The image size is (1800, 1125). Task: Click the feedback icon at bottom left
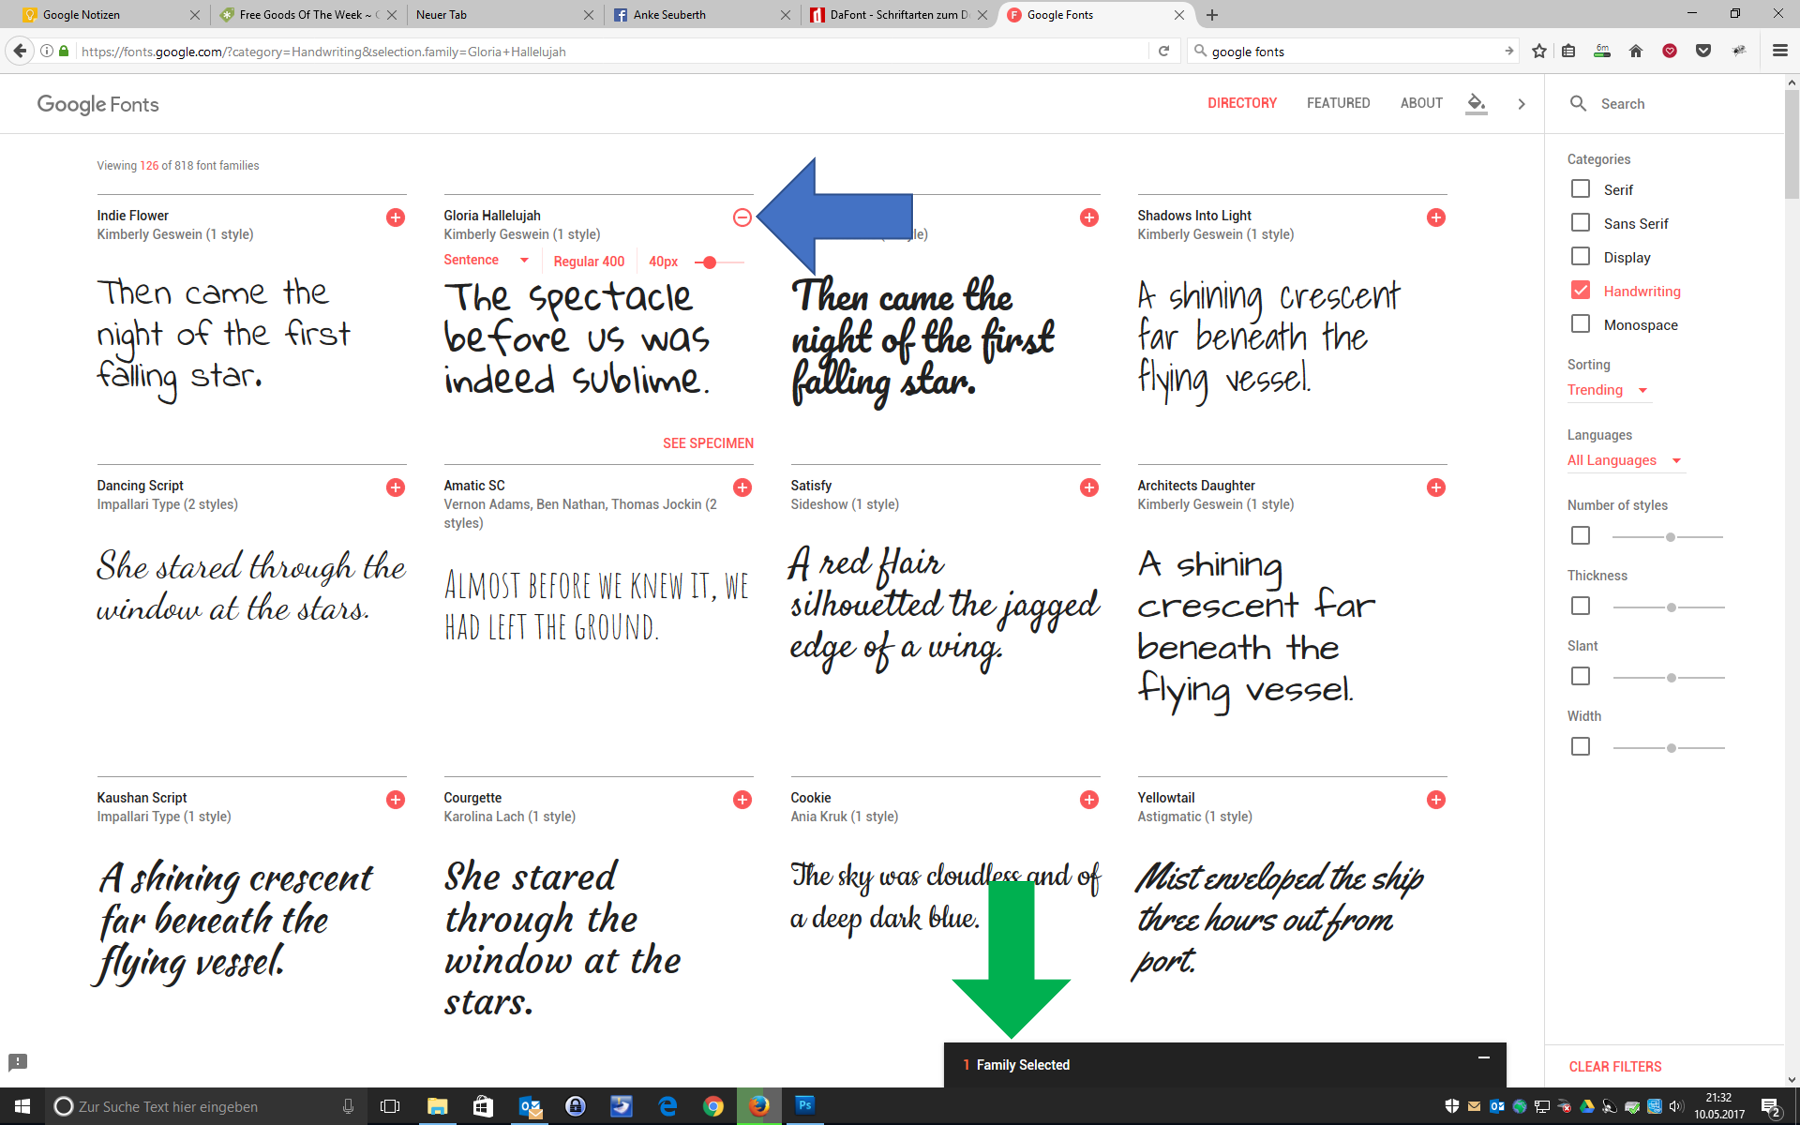click(x=18, y=1062)
